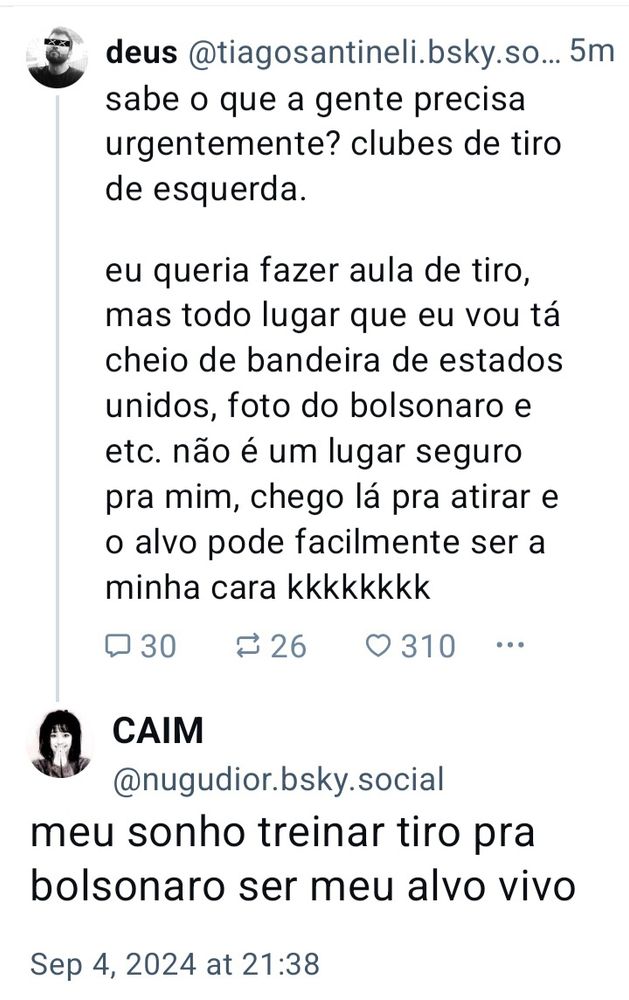
Task: Like the post with the heart icon
Action: [x=378, y=645]
